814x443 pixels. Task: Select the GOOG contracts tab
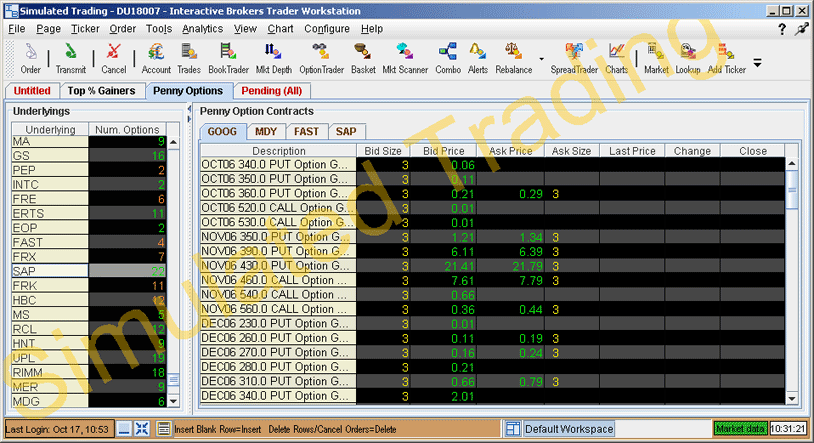click(x=222, y=132)
